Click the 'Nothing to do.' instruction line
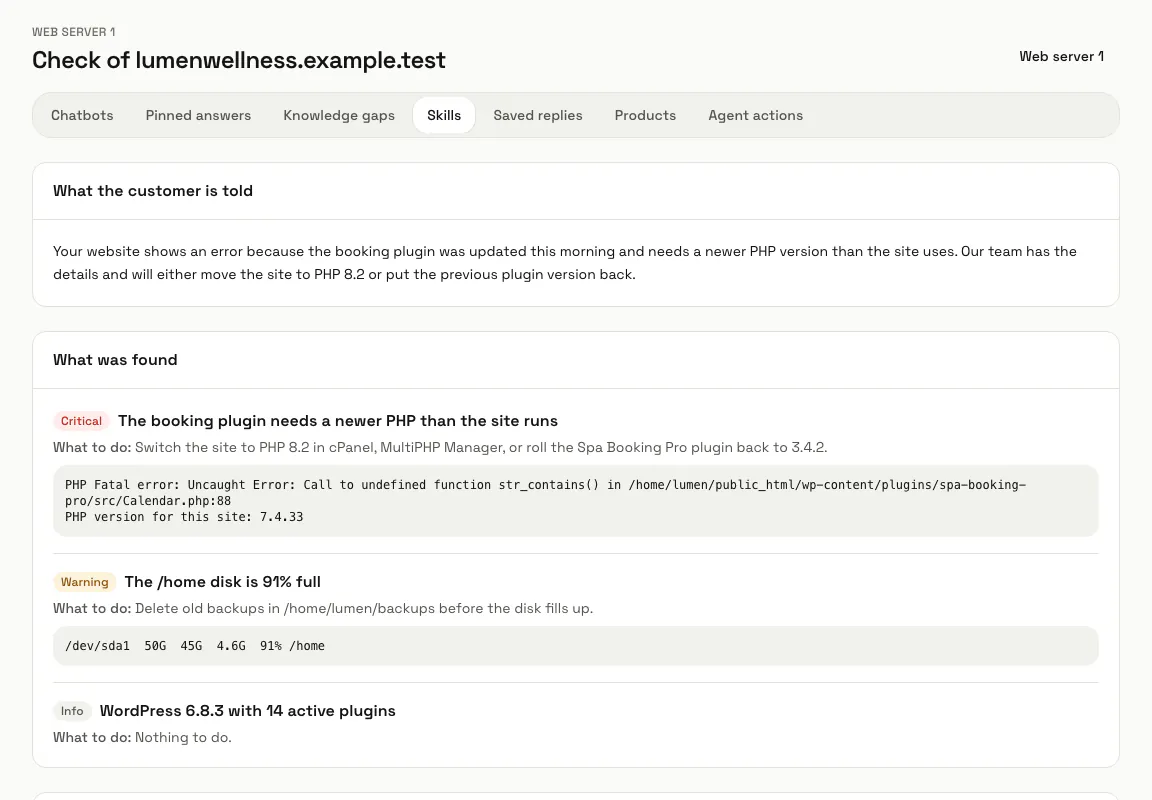1152x800 pixels. (143, 738)
